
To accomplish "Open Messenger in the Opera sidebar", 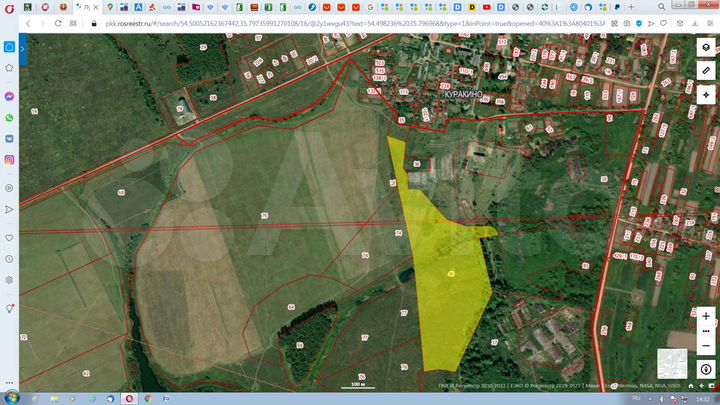I will click(9, 96).
